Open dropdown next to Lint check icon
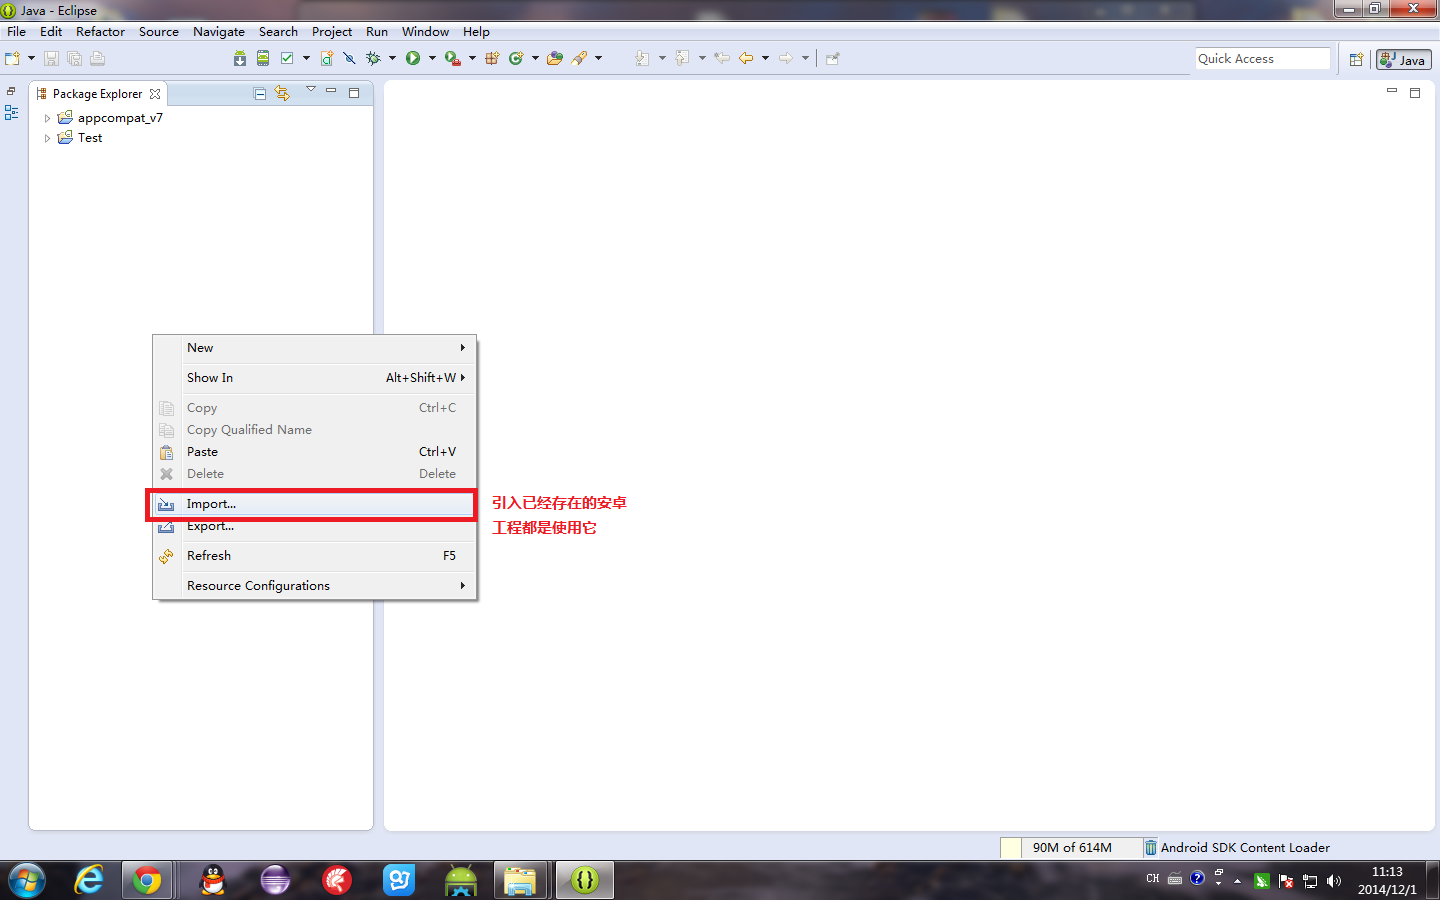This screenshot has height=900, width=1440. pyautogui.click(x=306, y=58)
